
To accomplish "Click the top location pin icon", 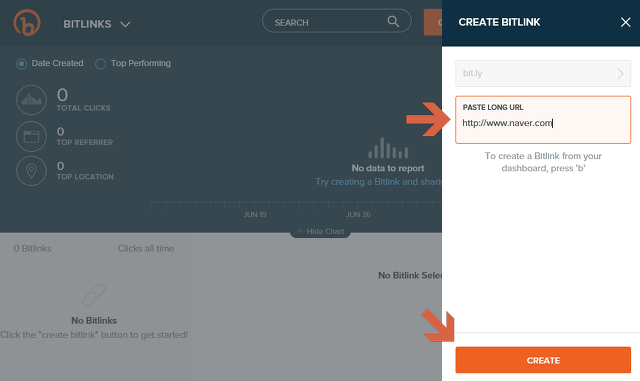I will tap(31, 171).
